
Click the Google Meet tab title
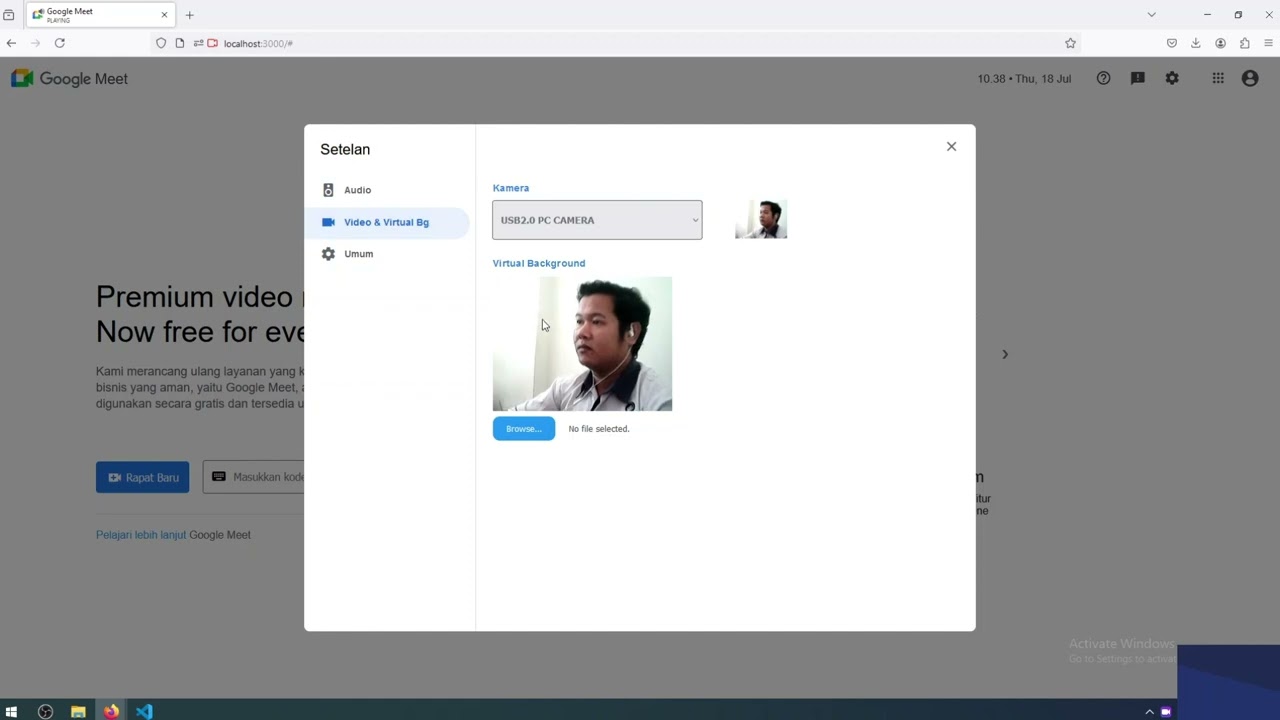tap(69, 11)
